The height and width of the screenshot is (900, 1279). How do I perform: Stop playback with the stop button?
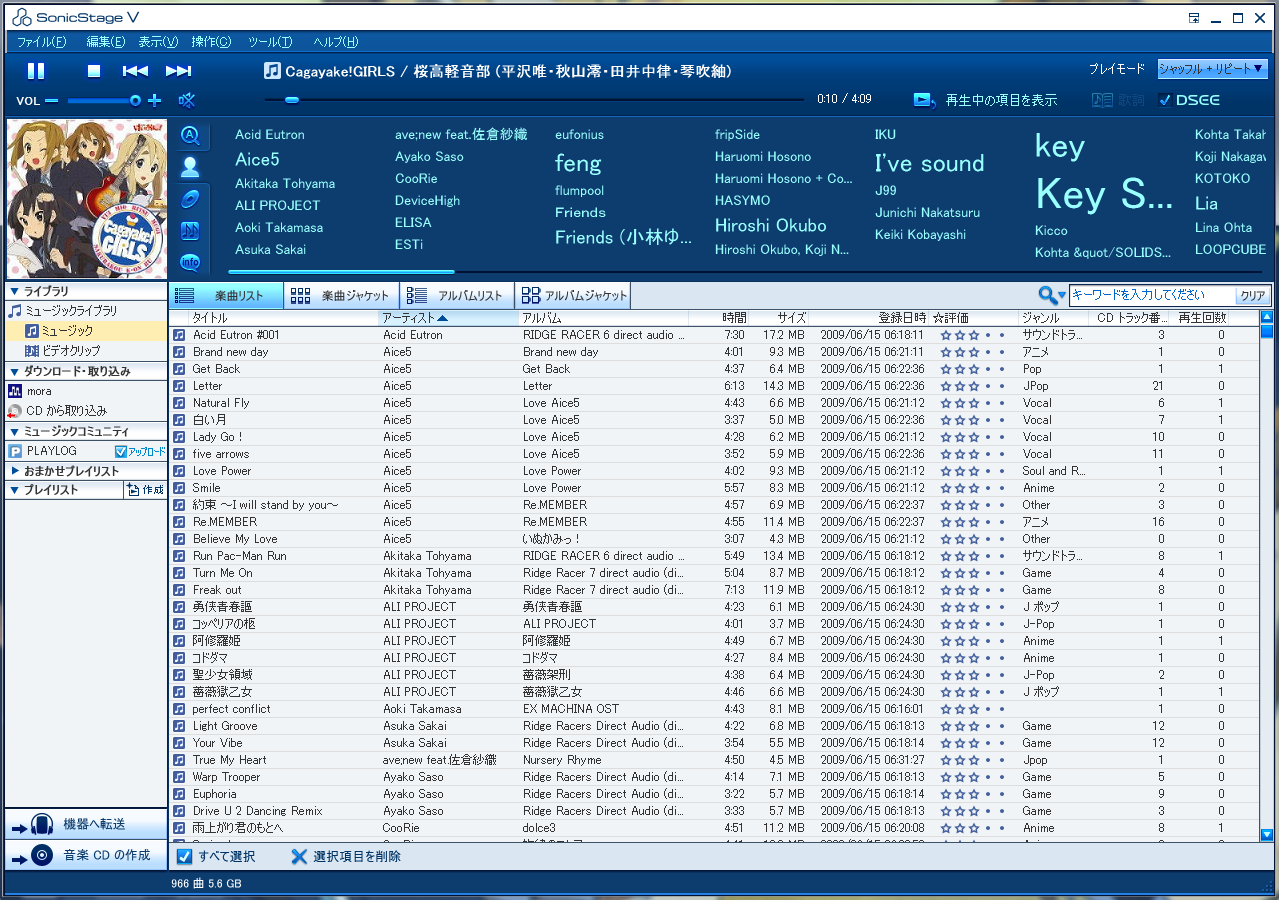point(94,71)
